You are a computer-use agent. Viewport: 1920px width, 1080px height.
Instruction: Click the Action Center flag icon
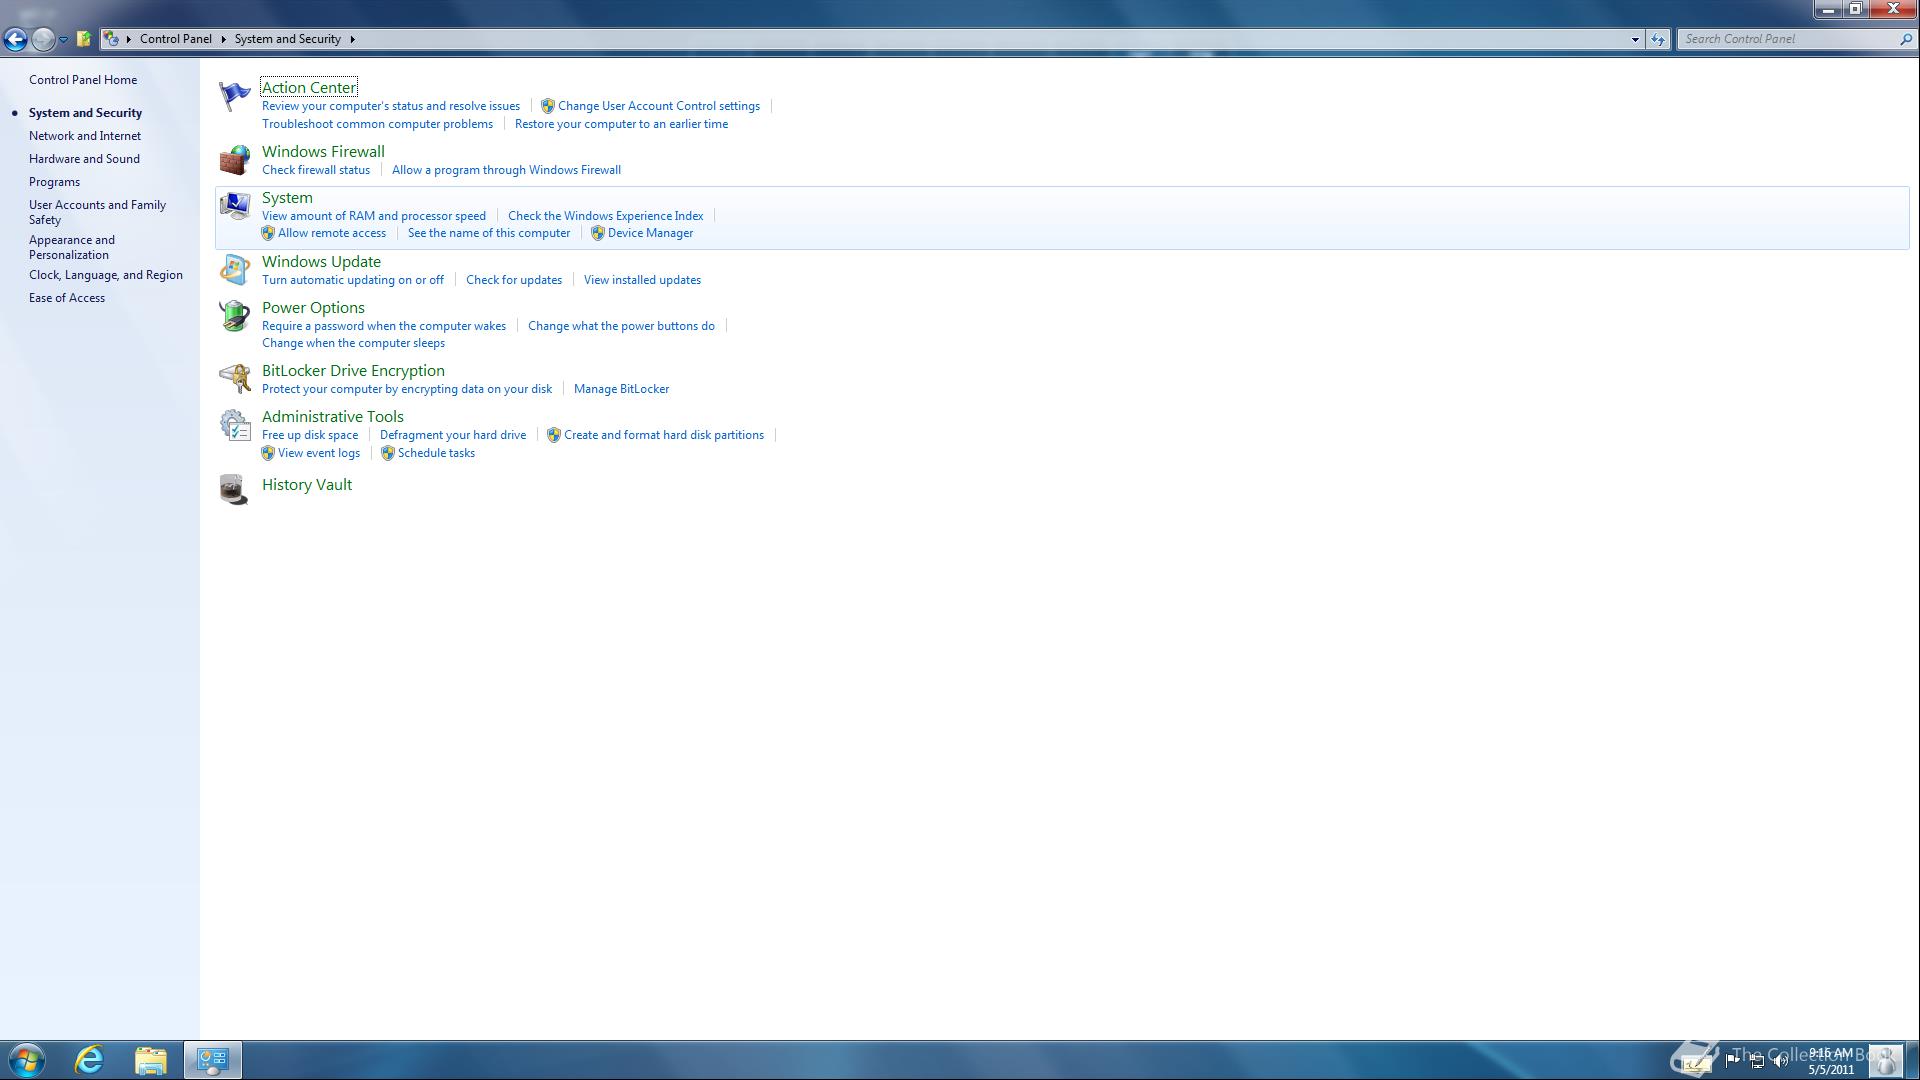click(x=234, y=96)
